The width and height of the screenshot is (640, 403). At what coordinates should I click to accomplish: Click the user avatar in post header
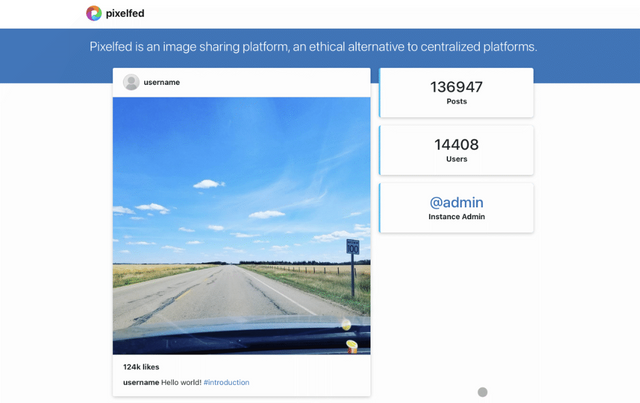pyautogui.click(x=131, y=82)
